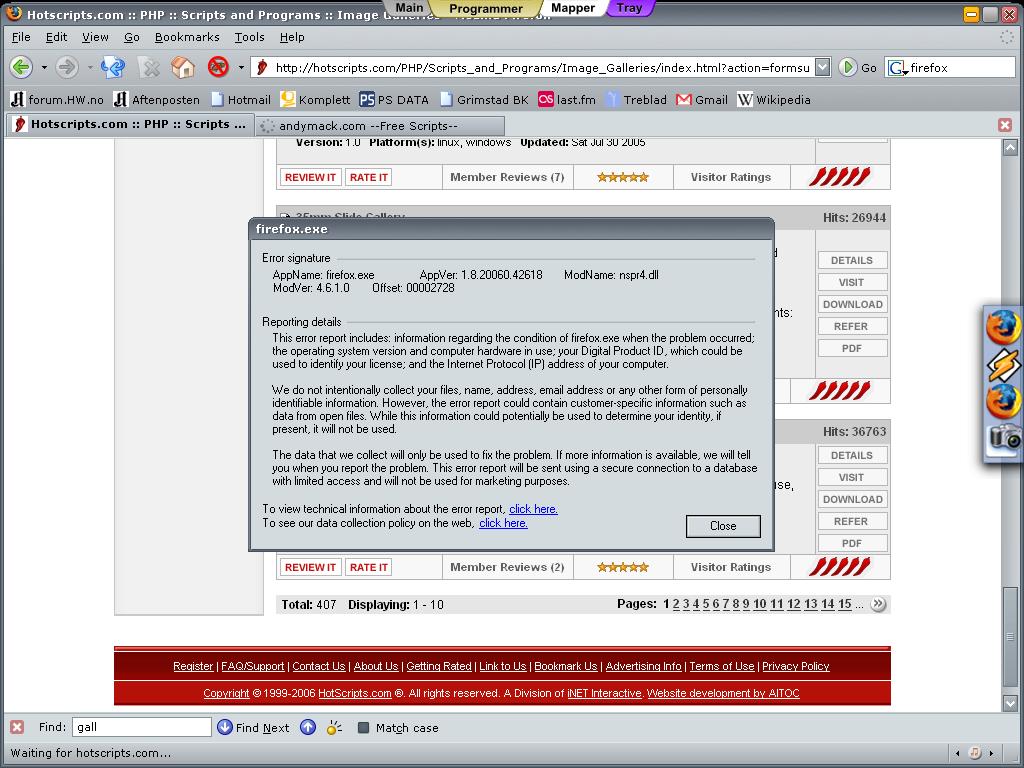Open the adblock icon dropdown arrow
The height and width of the screenshot is (768, 1024).
pyautogui.click(x=241, y=67)
